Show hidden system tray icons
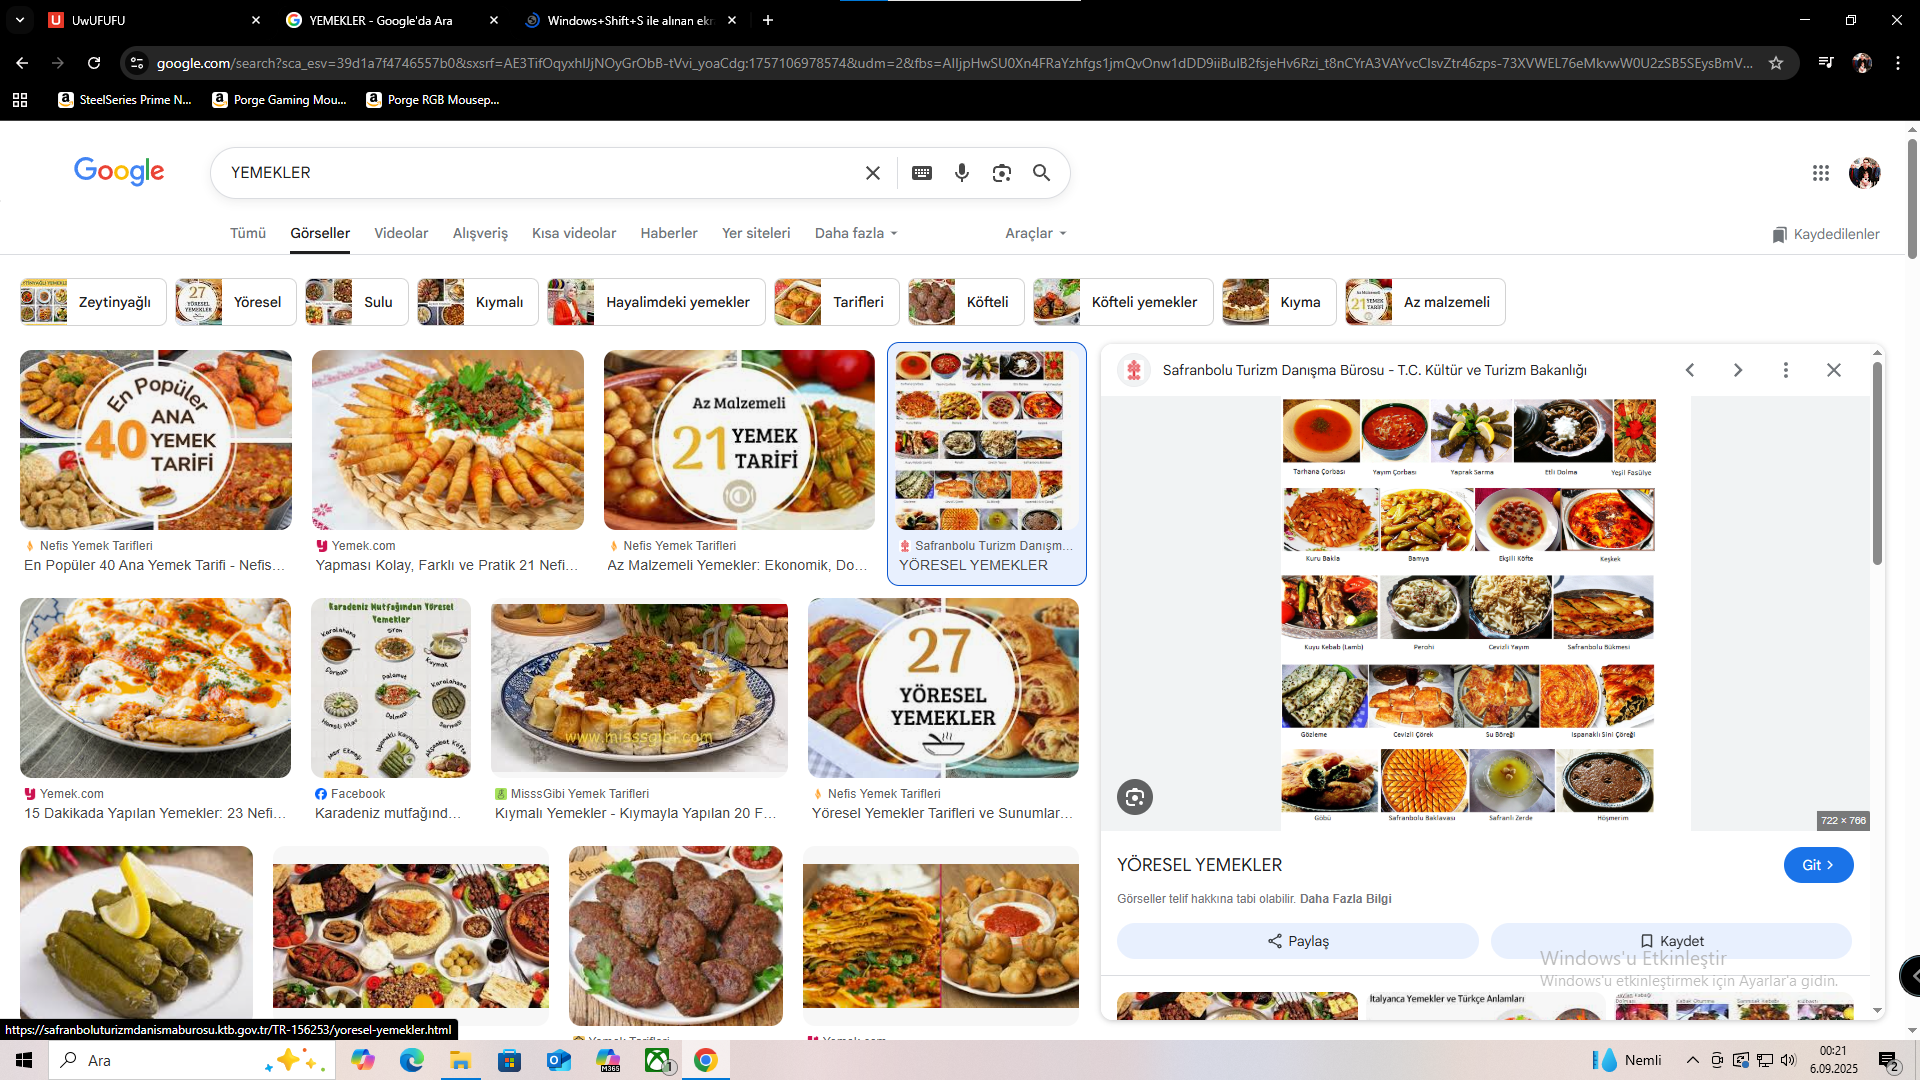This screenshot has height=1080, width=1920. [1692, 1060]
